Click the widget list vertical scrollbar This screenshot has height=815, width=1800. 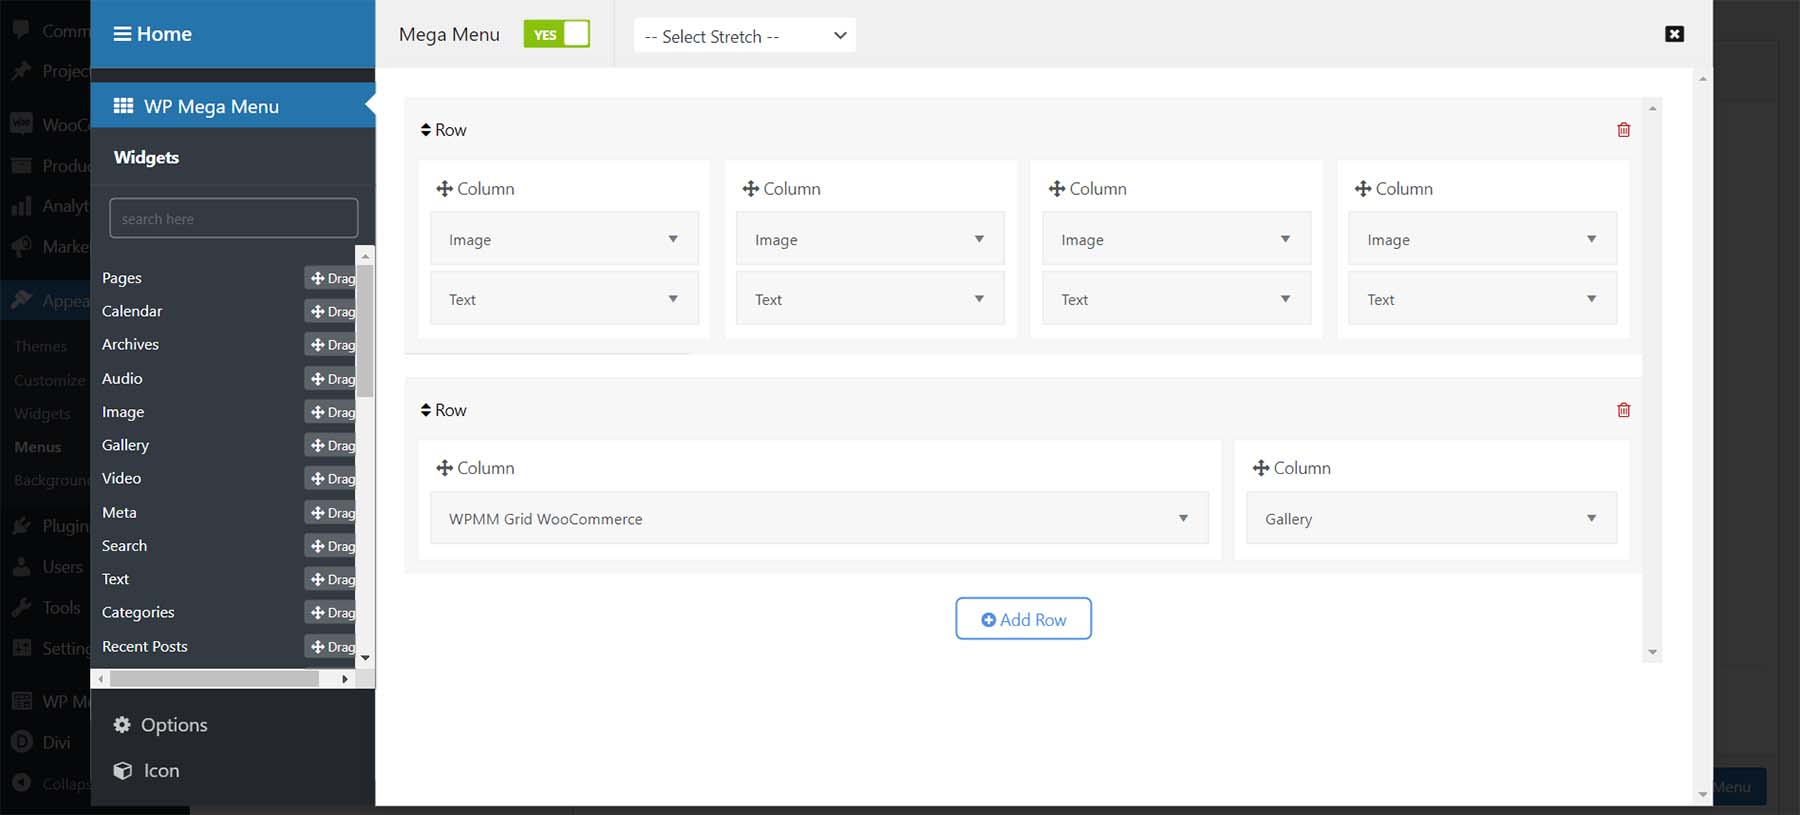[x=365, y=330]
